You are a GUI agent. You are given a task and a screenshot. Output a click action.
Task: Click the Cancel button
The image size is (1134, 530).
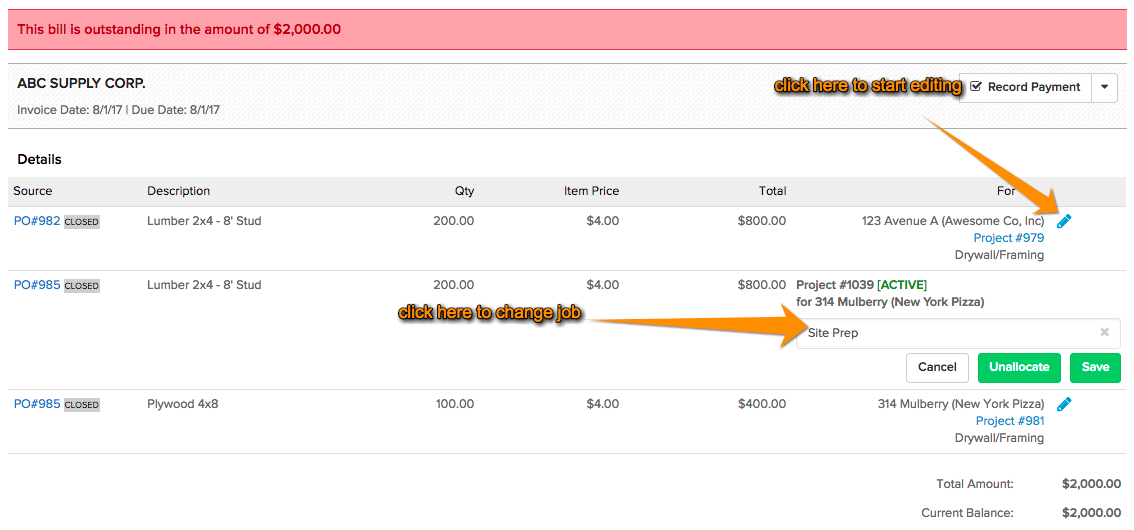[937, 367]
